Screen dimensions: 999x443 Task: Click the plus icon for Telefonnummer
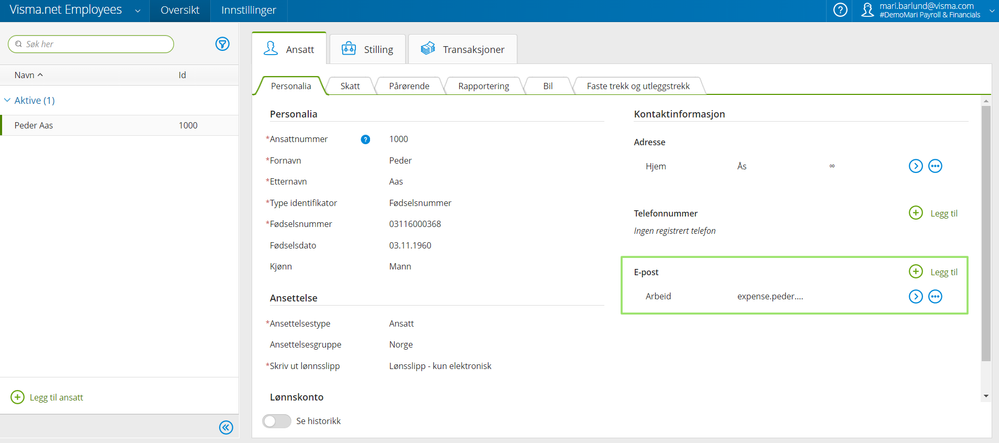(916, 214)
